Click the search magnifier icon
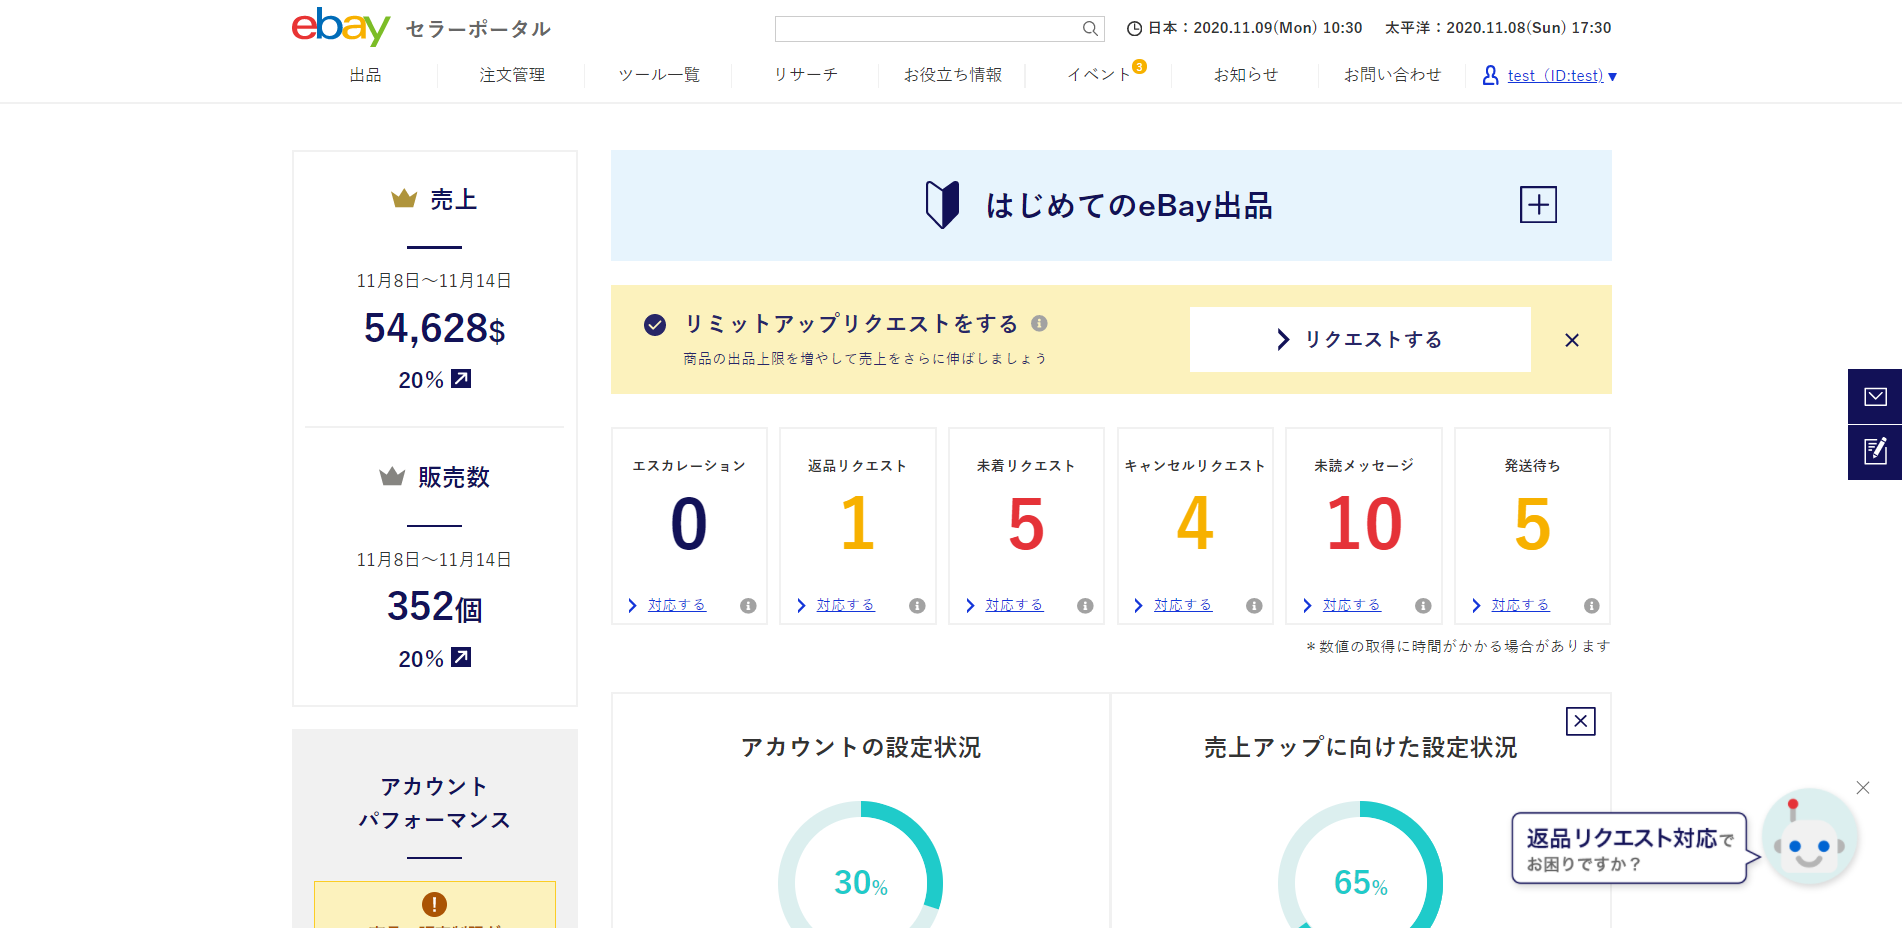 pos(1090,29)
